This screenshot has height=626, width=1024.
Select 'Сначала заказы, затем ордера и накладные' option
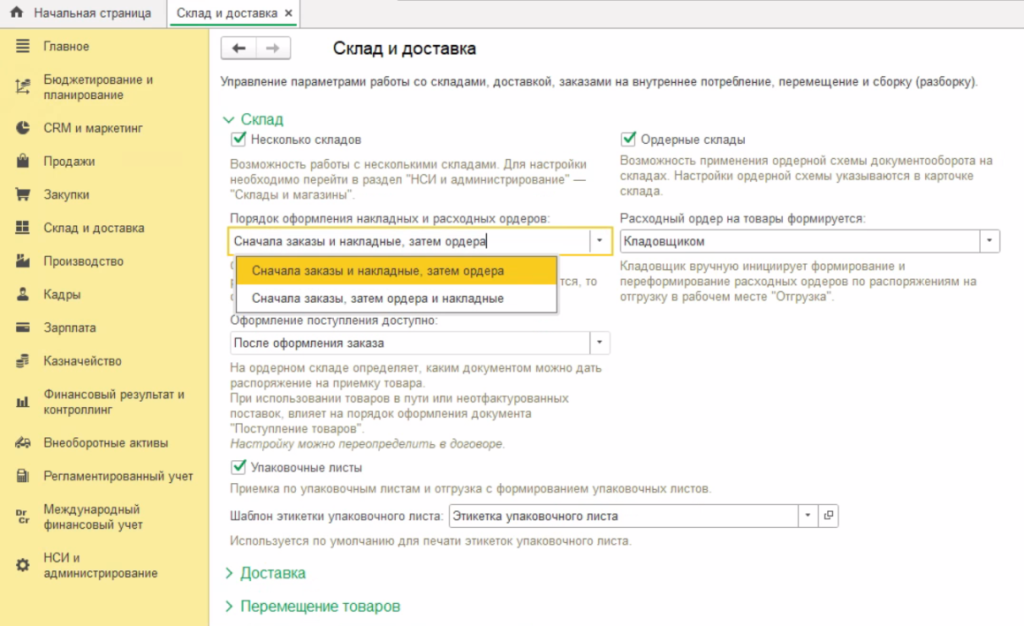[x=377, y=298]
